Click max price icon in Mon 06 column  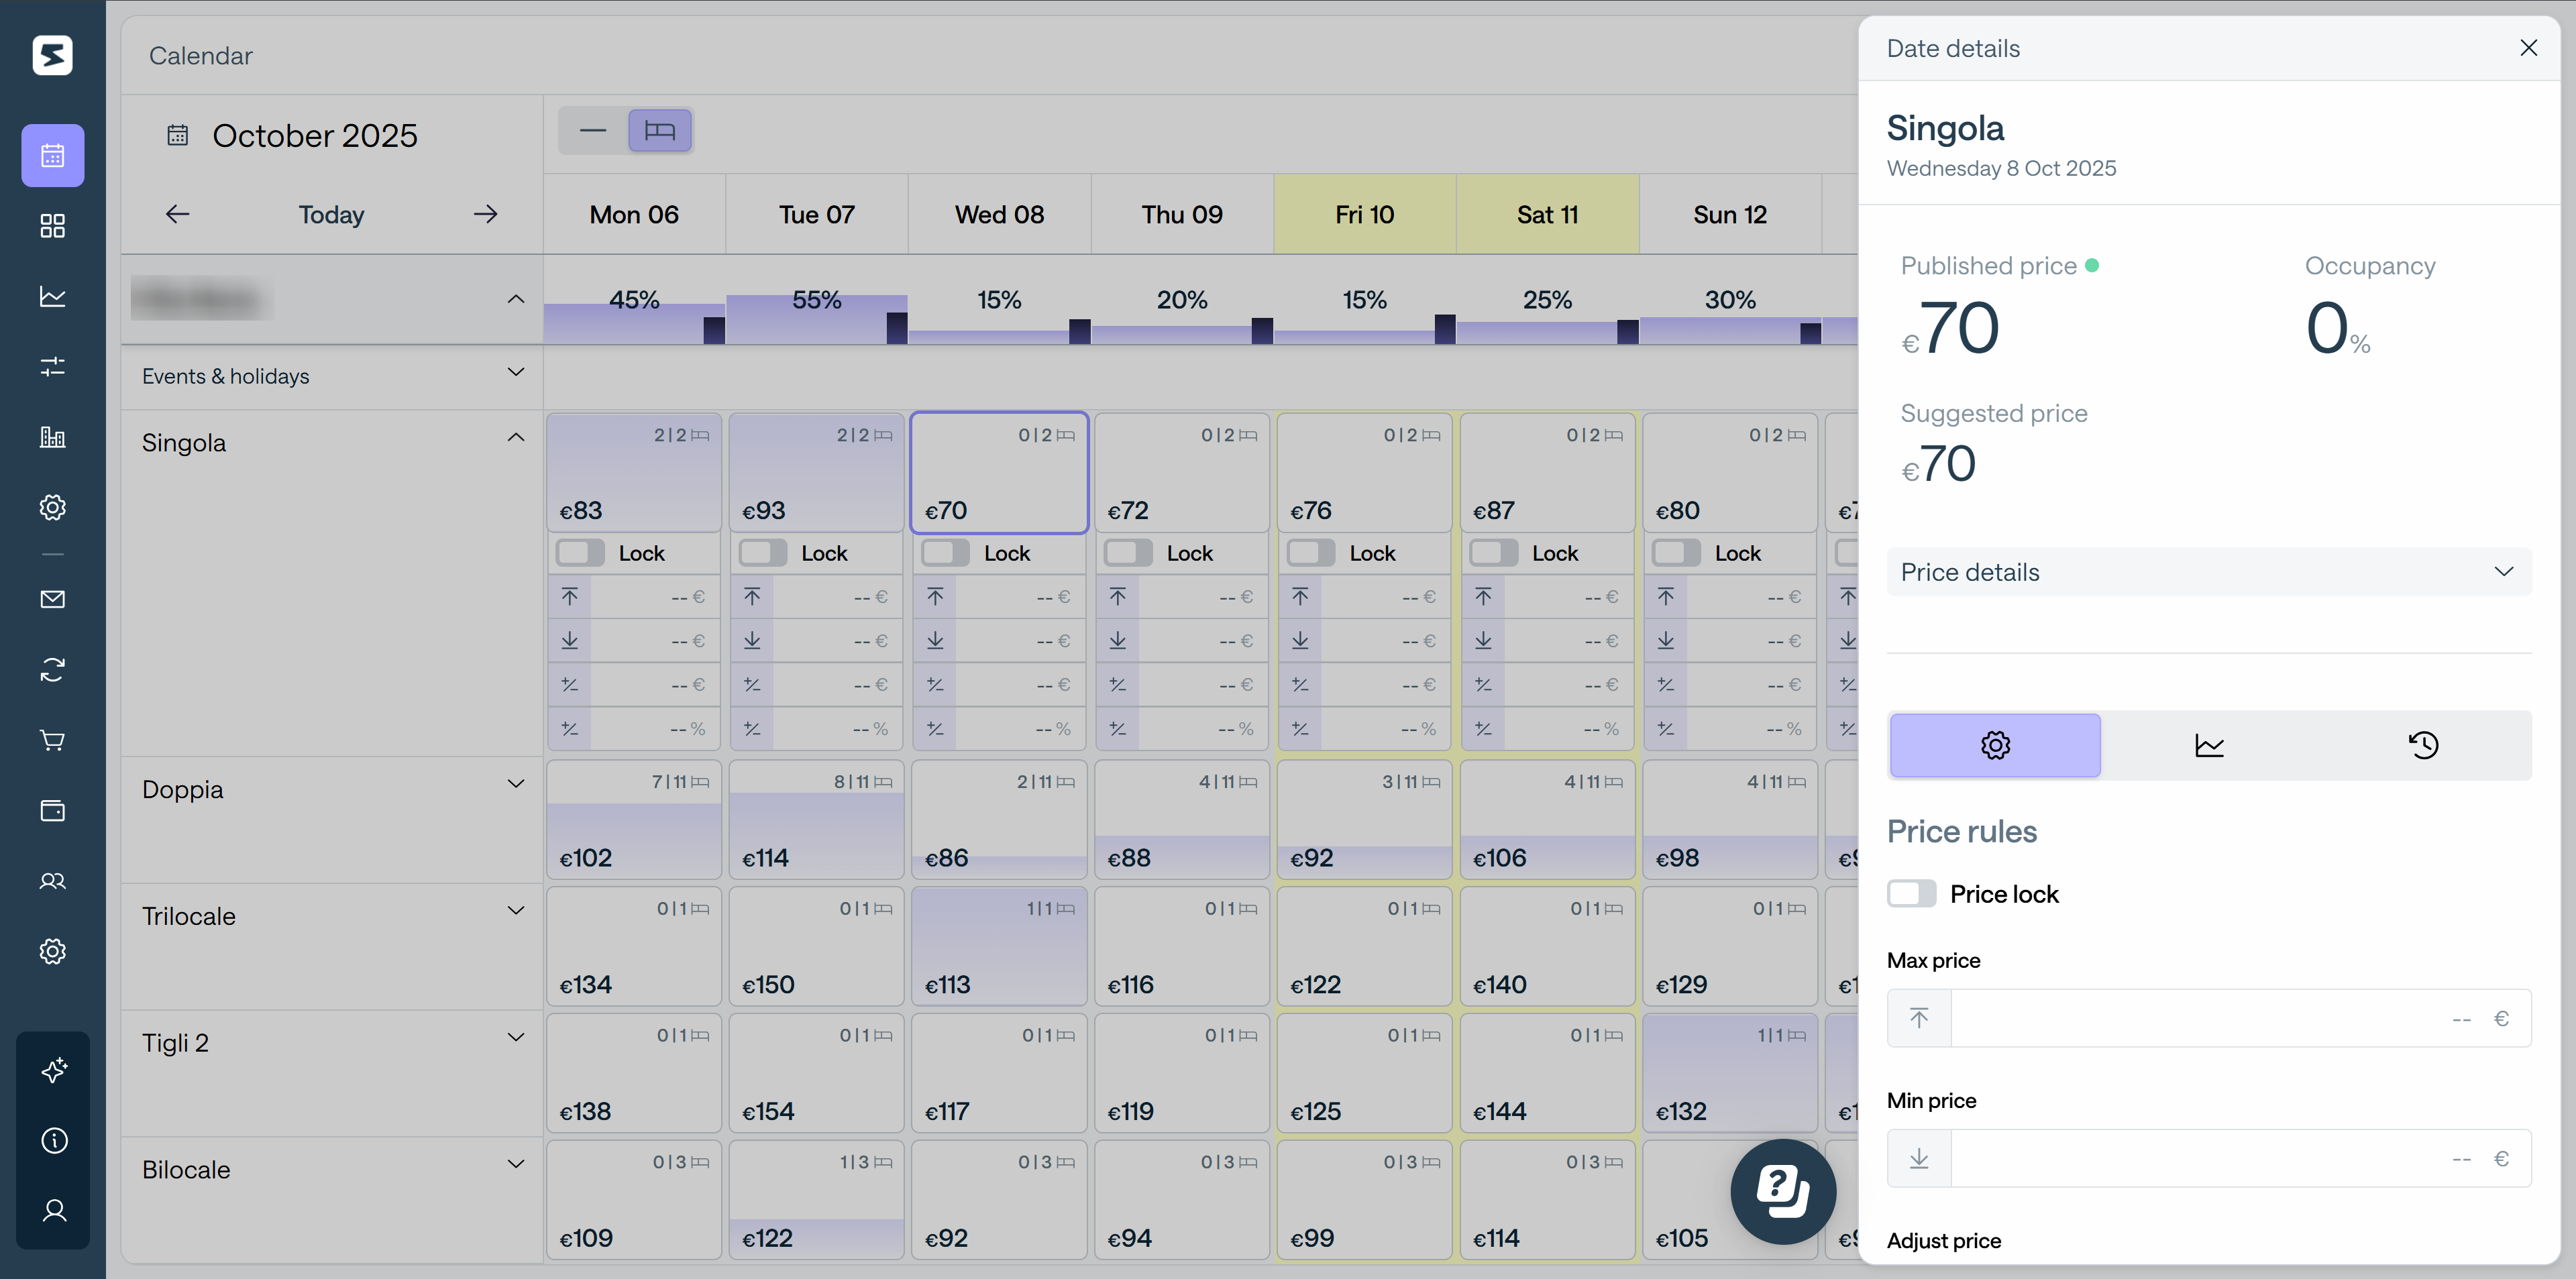coord(569,597)
